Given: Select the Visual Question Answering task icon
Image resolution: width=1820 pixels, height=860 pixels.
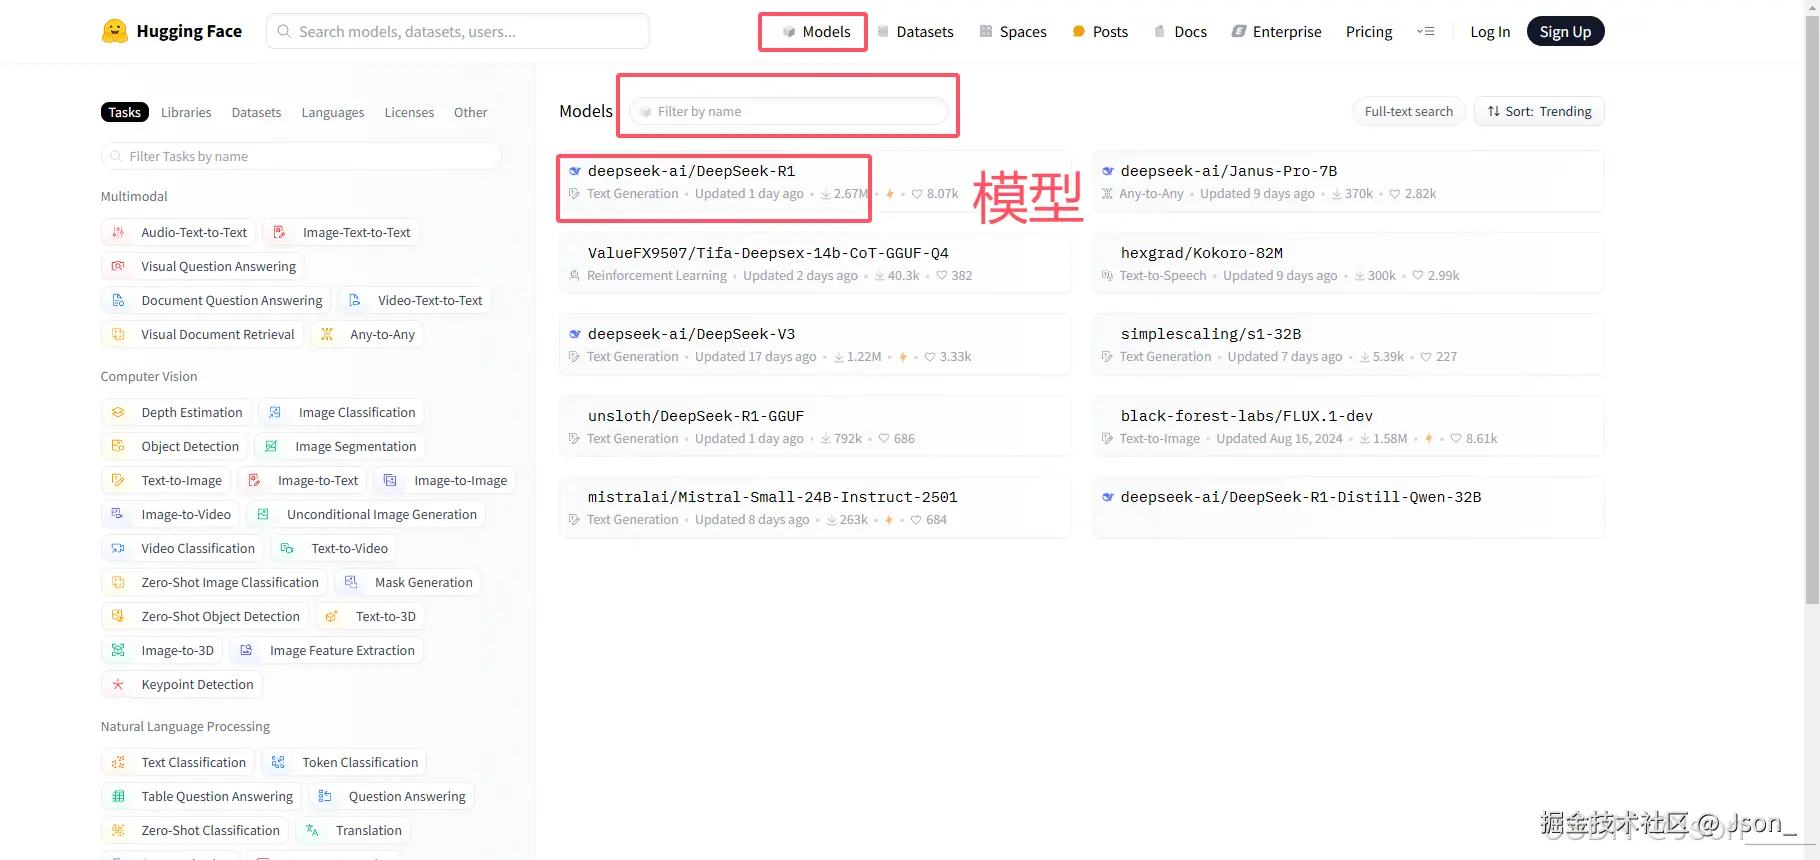Looking at the screenshot, I should [118, 266].
